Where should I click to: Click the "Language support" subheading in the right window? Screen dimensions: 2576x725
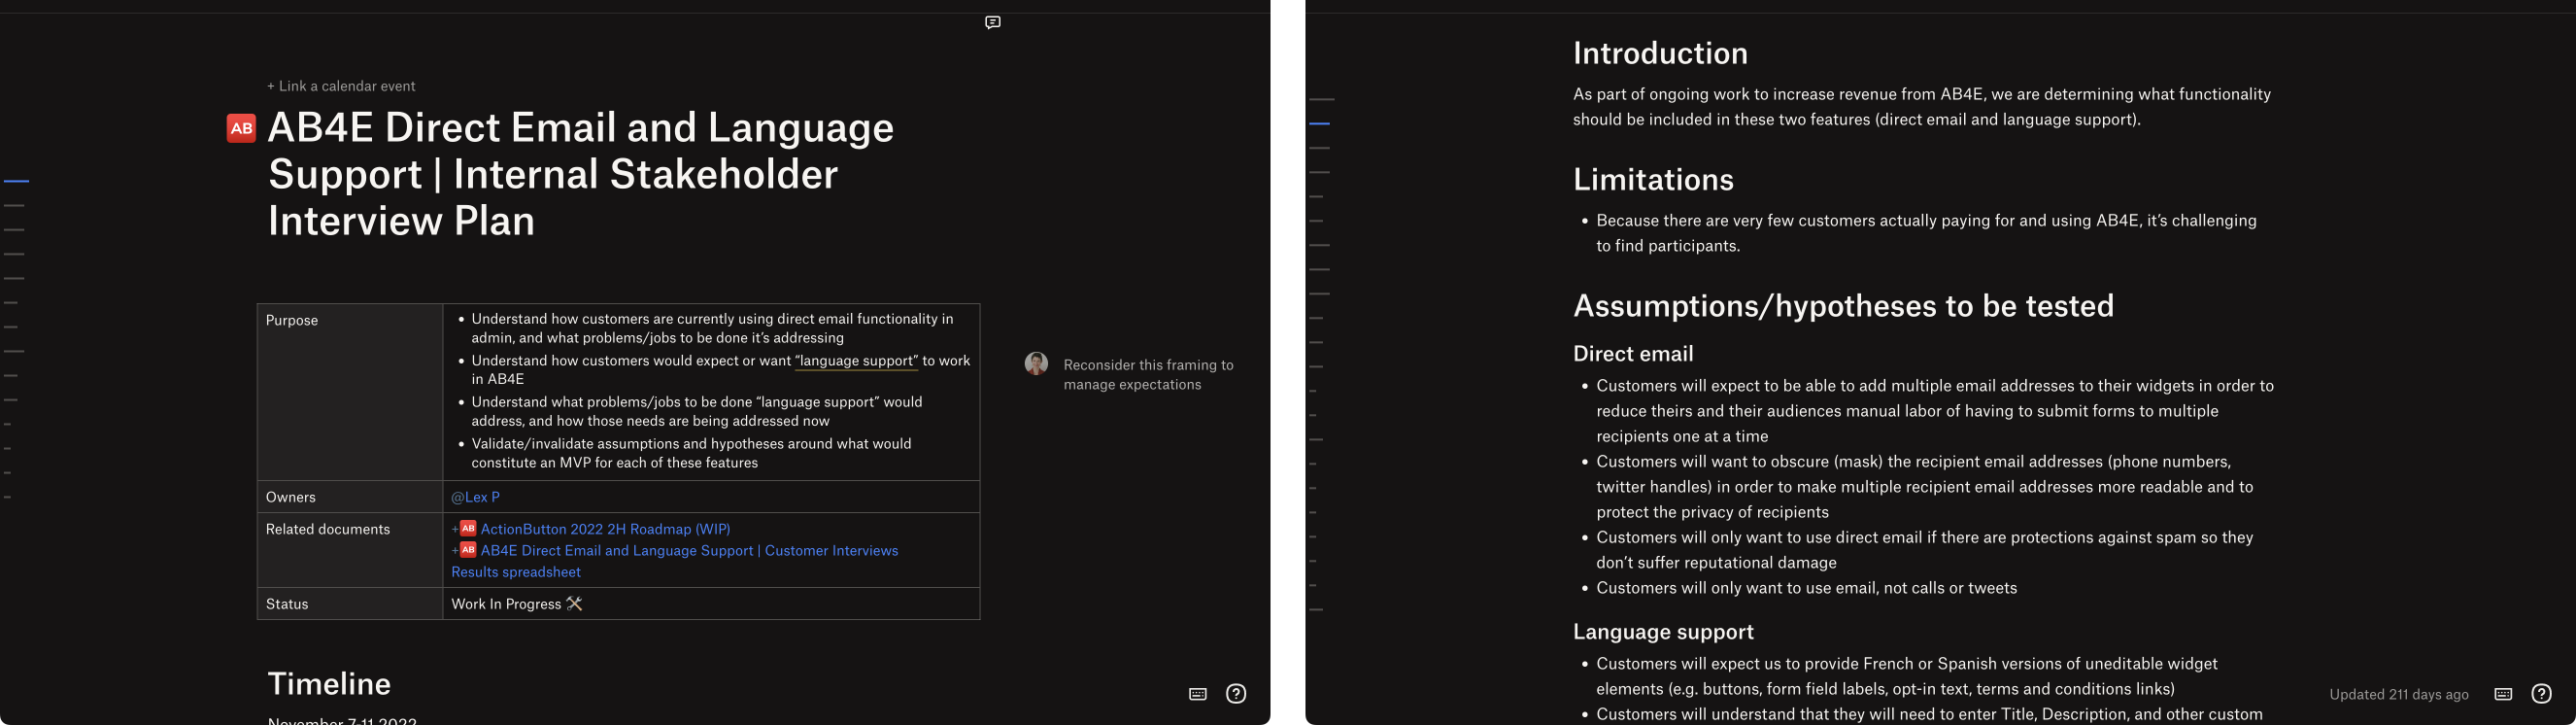coord(1663,632)
